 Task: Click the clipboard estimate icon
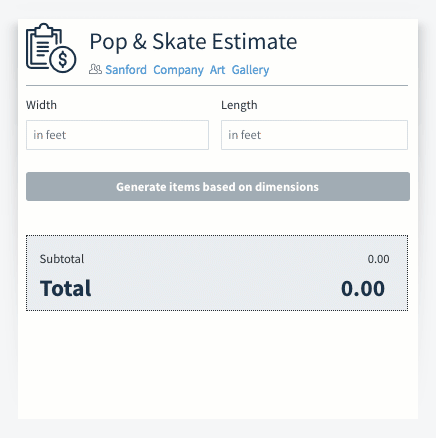click(x=51, y=48)
